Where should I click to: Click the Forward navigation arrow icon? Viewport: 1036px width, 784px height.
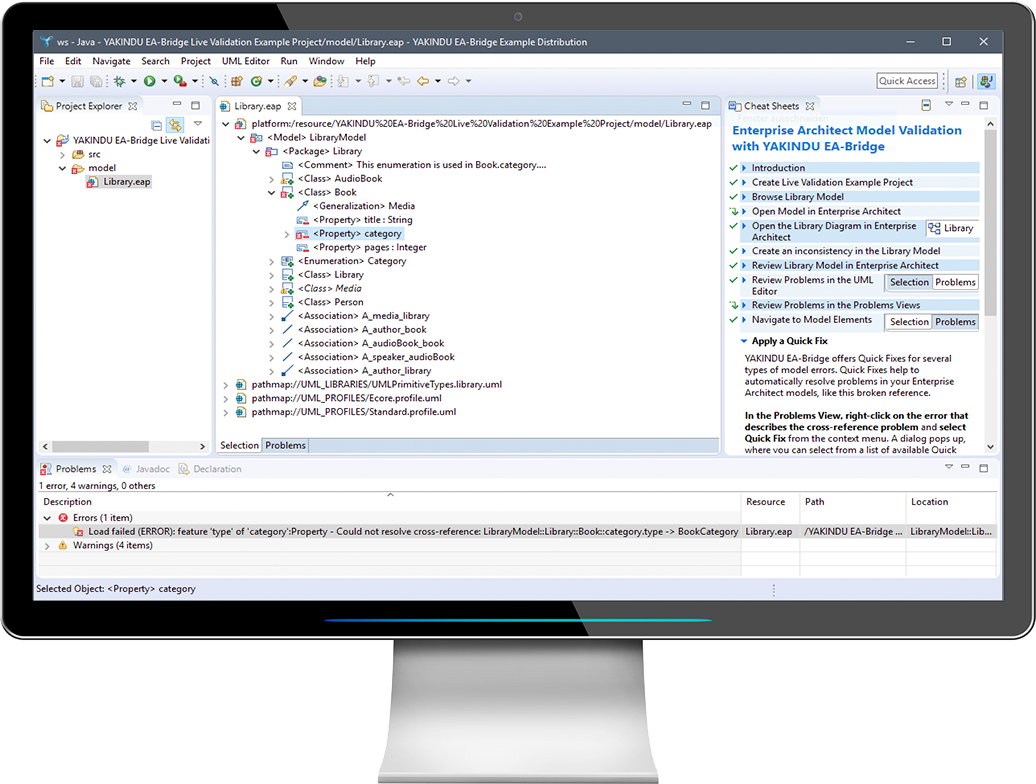(453, 81)
